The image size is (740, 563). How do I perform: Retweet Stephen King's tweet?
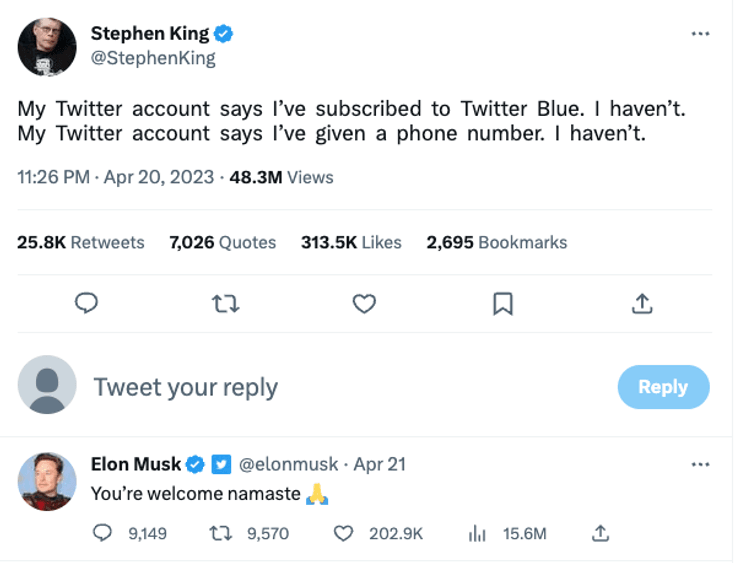225,303
